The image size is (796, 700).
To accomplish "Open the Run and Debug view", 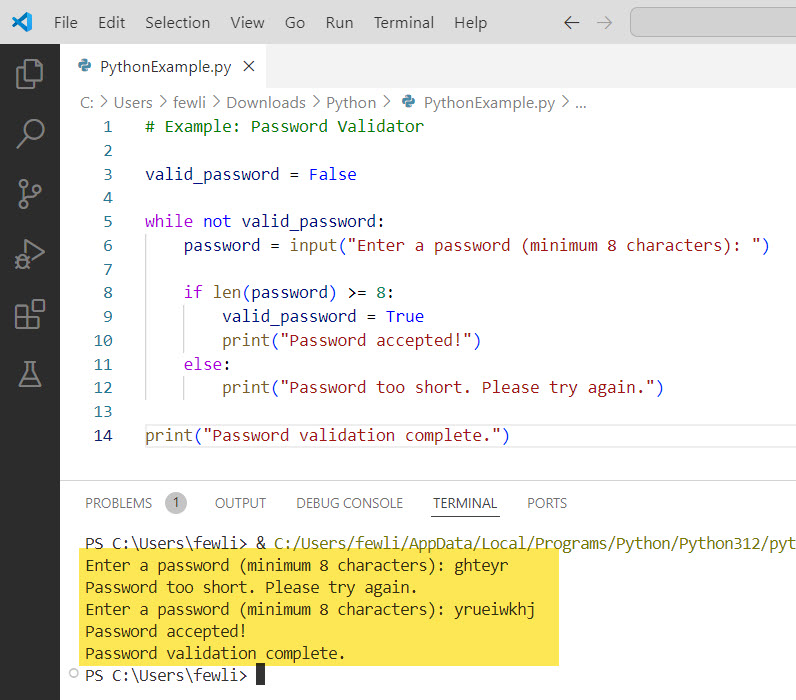I will pos(30,254).
